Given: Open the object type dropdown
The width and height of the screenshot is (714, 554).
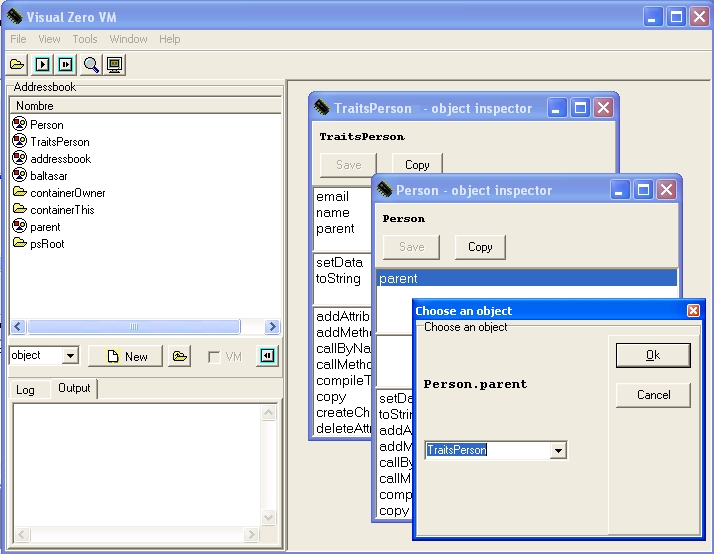Looking at the screenshot, I should pyautogui.click(x=70, y=356).
